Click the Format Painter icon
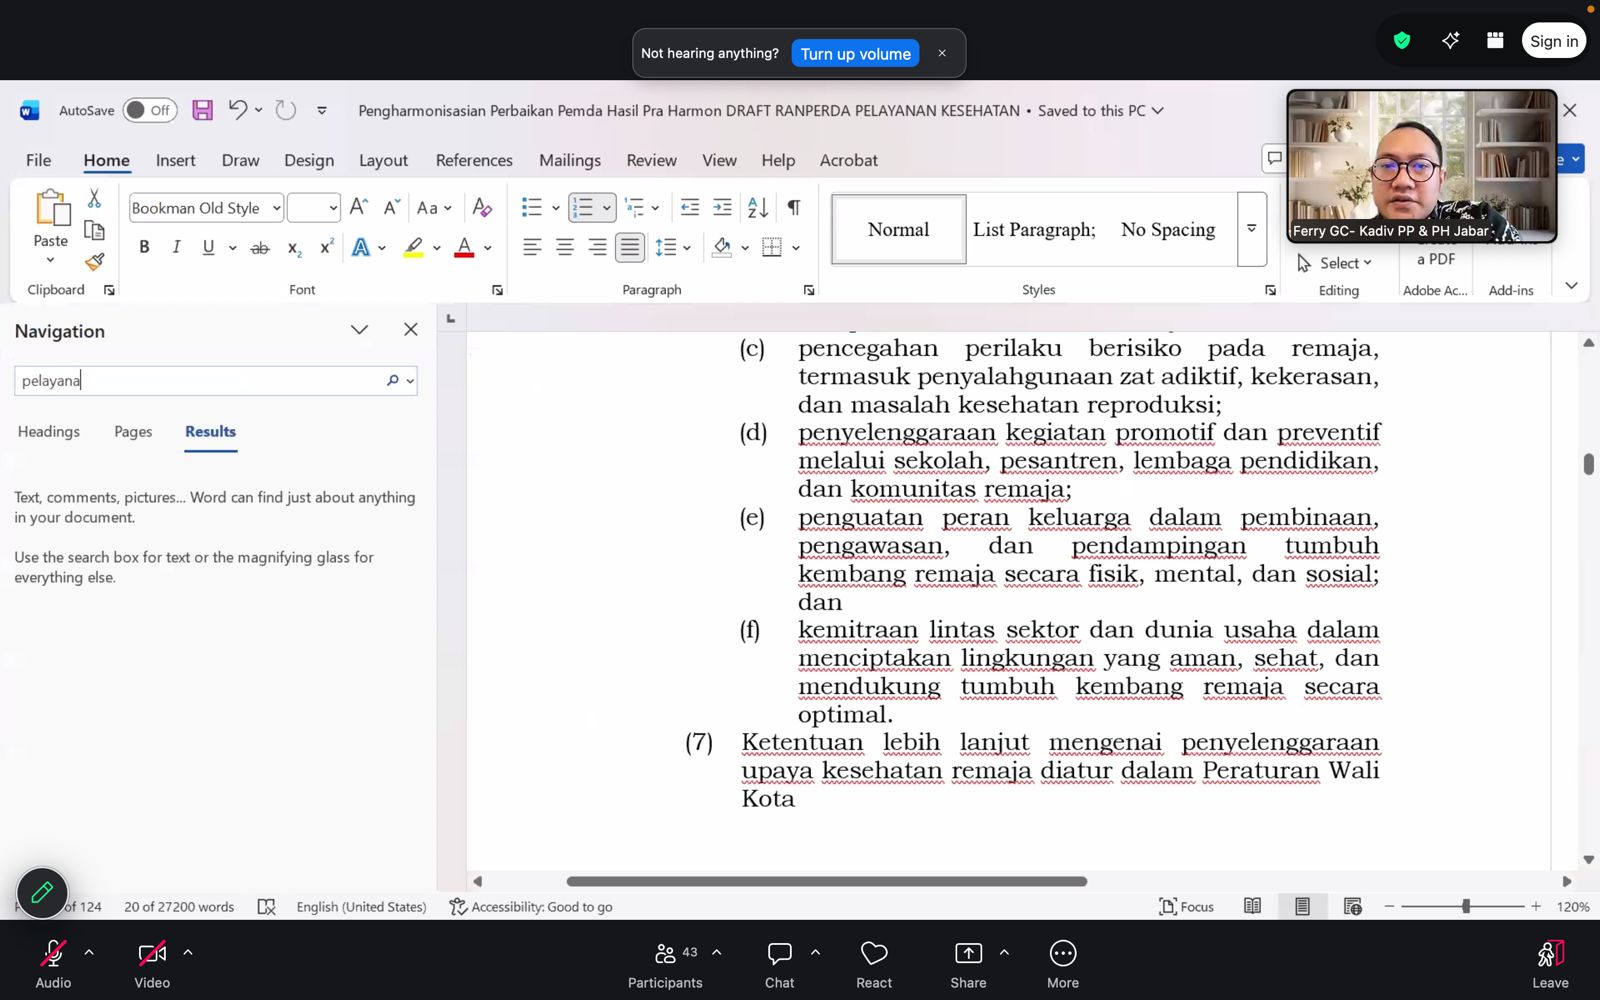This screenshot has height=1000, width=1600. (94, 262)
